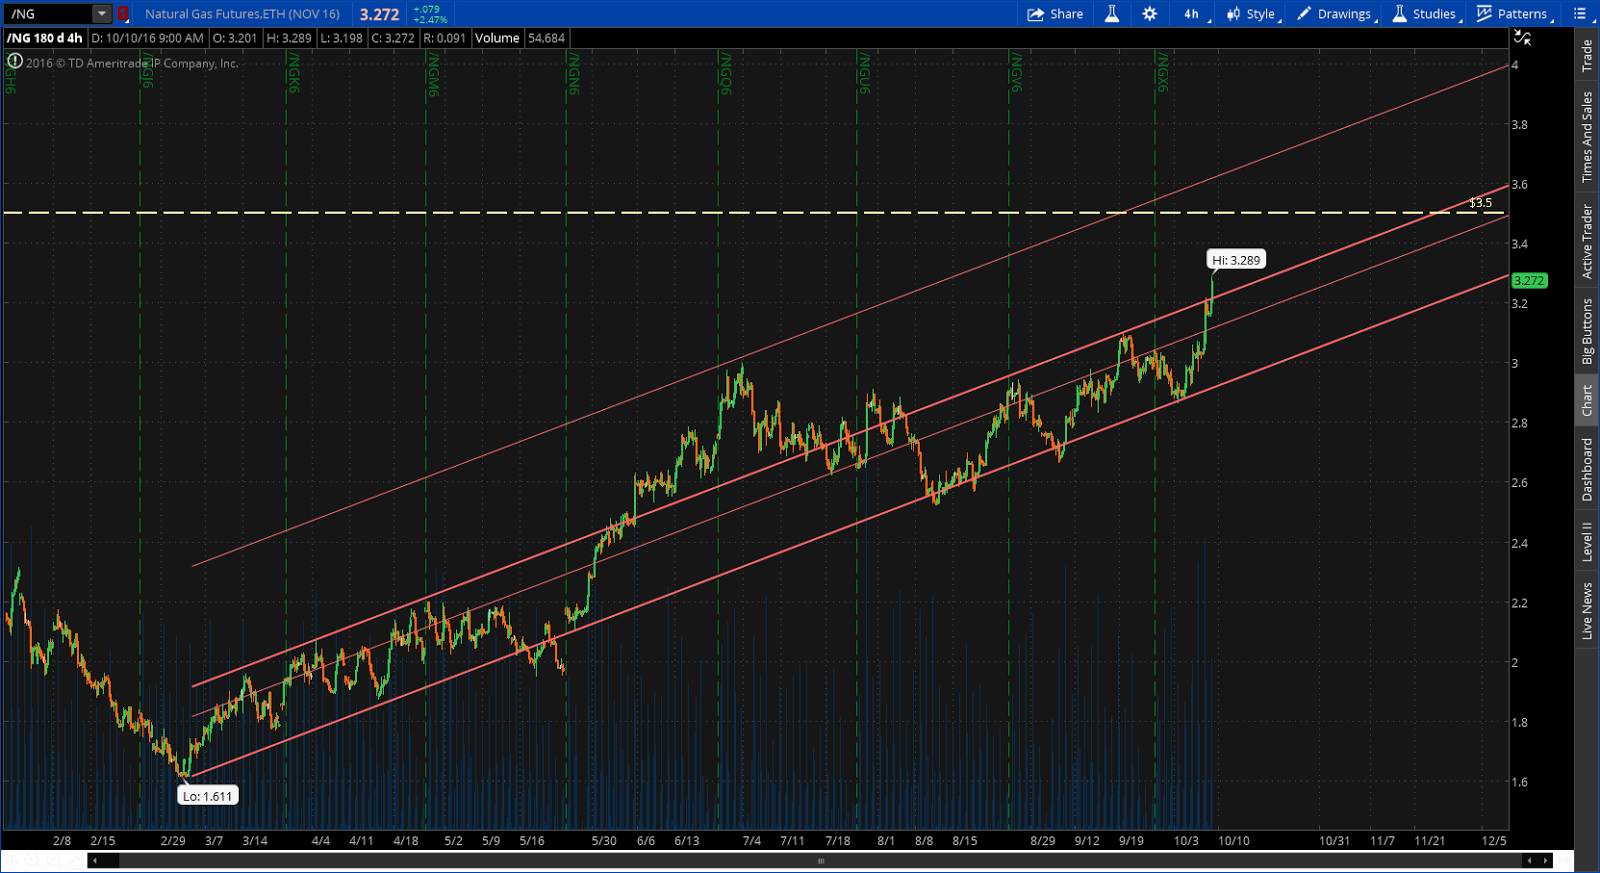Click the 54,684 volume value
The height and width of the screenshot is (873, 1600).
click(546, 38)
